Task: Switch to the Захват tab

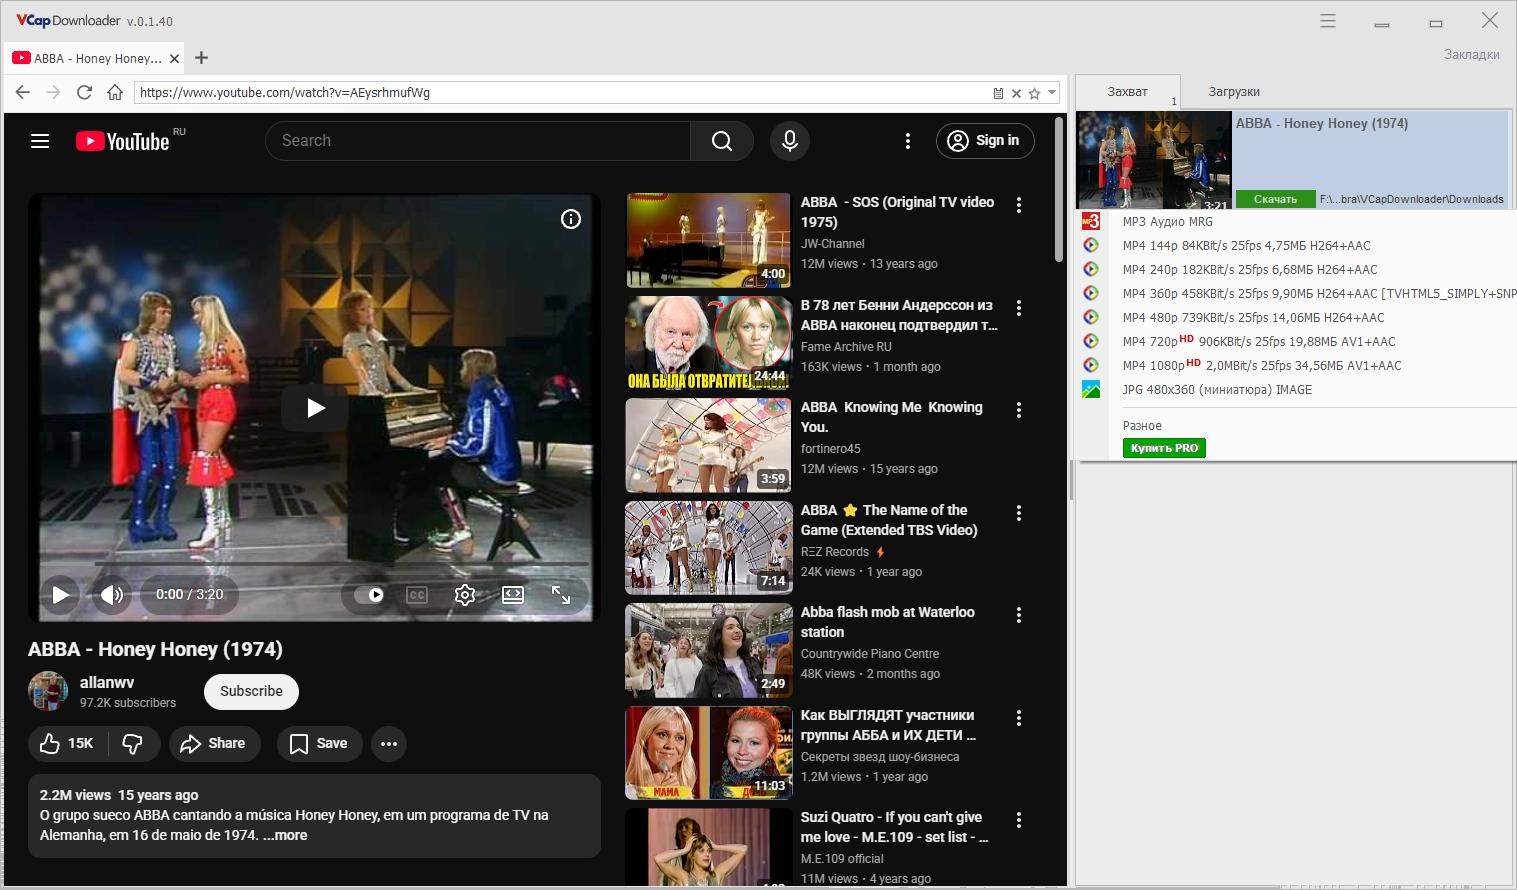Action: pos(1128,92)
